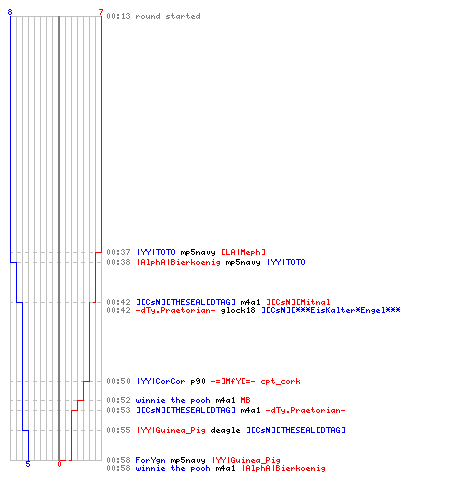The image size is (450, 500).
Task: Click ][CsN][***EisKalter*Engel*** name
Action: coord(331,310)
